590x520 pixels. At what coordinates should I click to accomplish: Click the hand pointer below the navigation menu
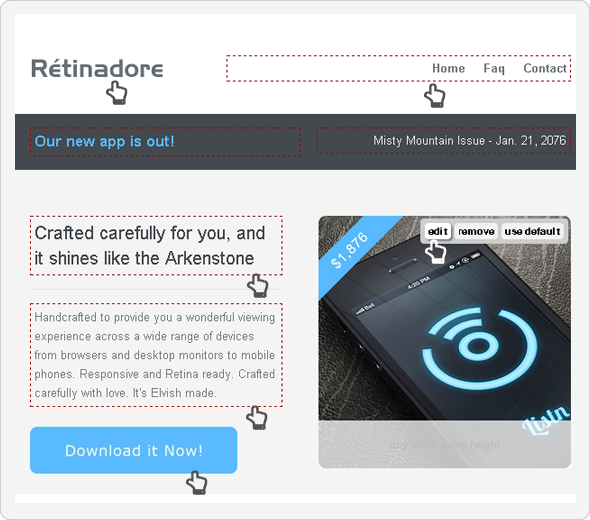click(x=435, y=96)
